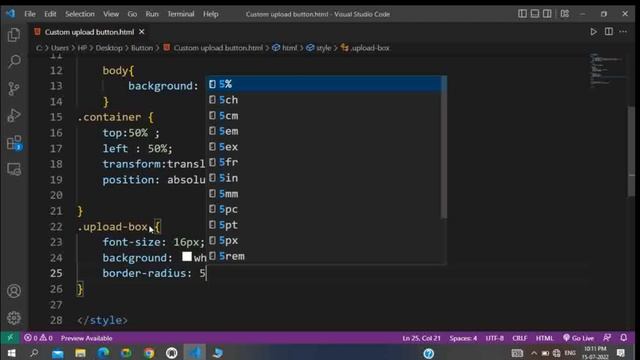
Task: Click the style breadcrumb item
Action: pyautogui.click(x=319, y=48)
